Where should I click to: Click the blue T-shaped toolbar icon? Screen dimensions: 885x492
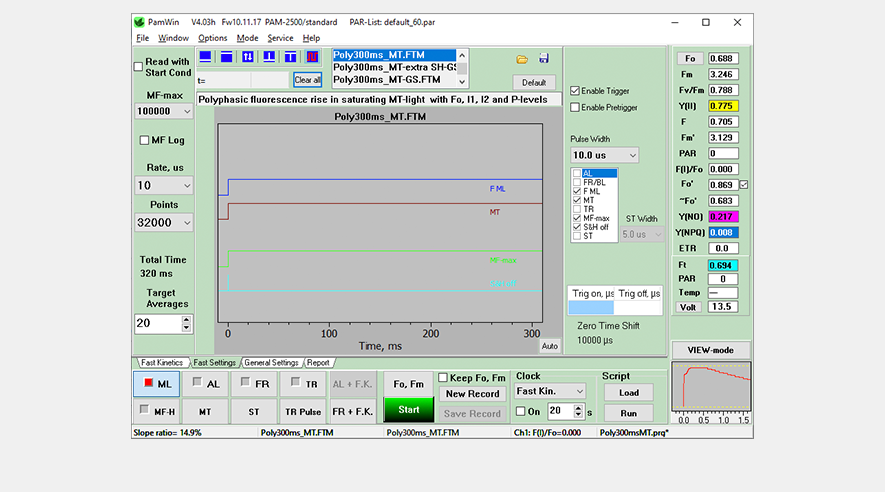(290, 56)
